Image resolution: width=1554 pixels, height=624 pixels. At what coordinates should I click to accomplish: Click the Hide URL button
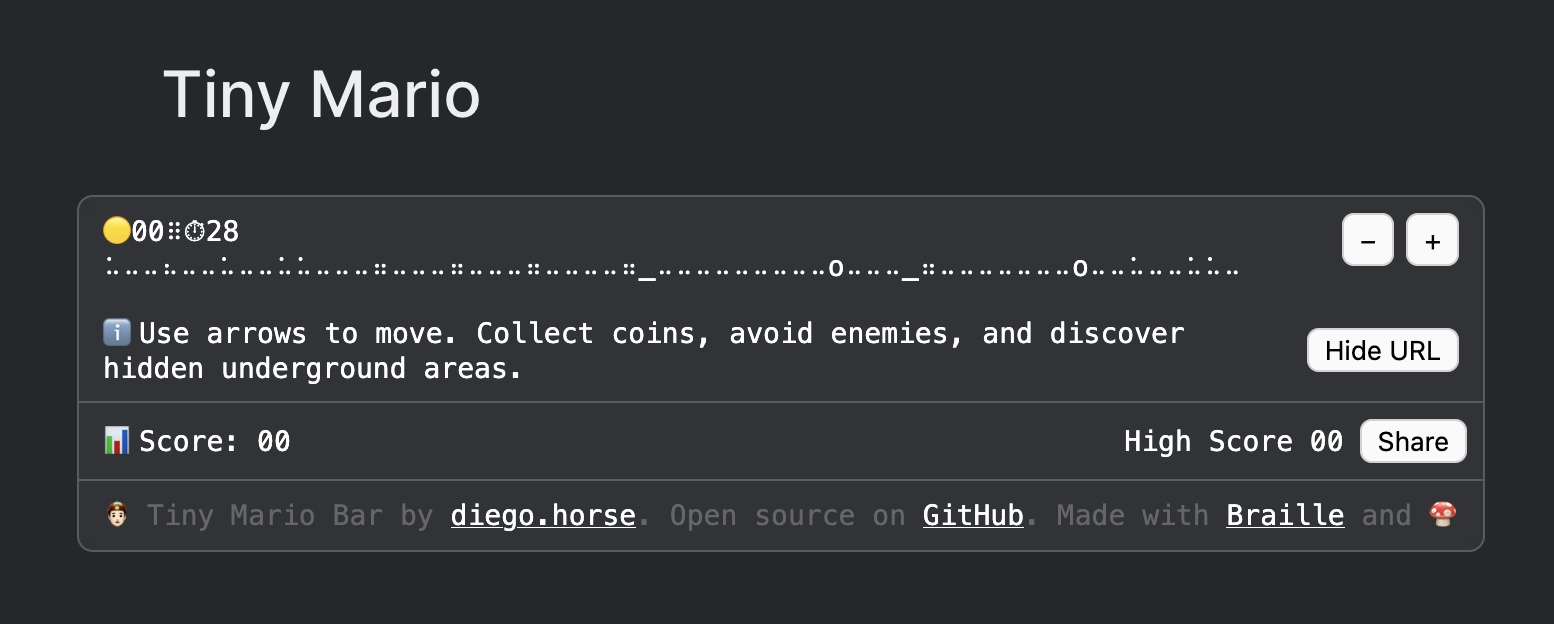pos(1382,350)
